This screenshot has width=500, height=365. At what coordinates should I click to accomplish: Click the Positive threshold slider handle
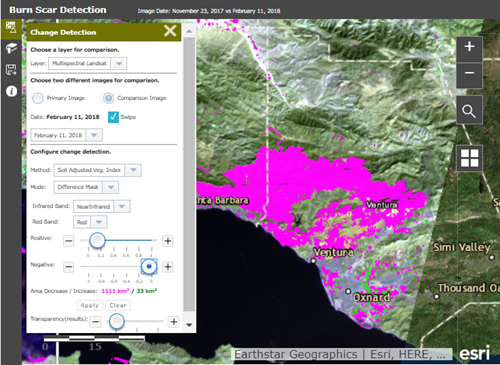[x=98, y=240]
